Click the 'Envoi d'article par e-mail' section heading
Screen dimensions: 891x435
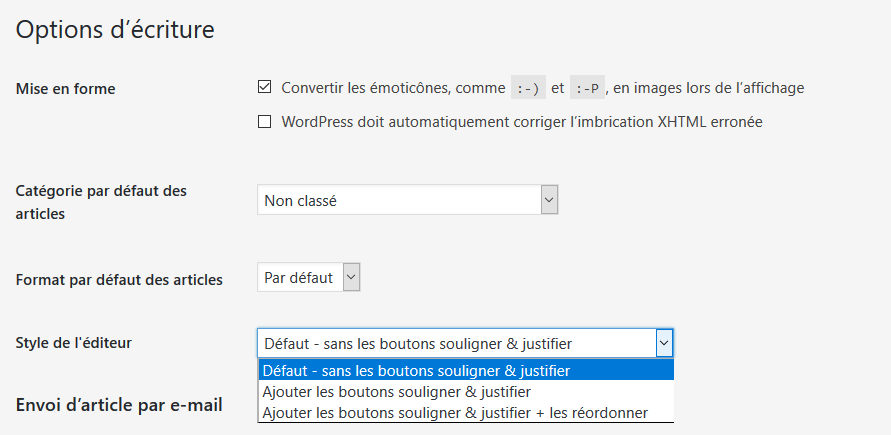(x=119, y=405)
